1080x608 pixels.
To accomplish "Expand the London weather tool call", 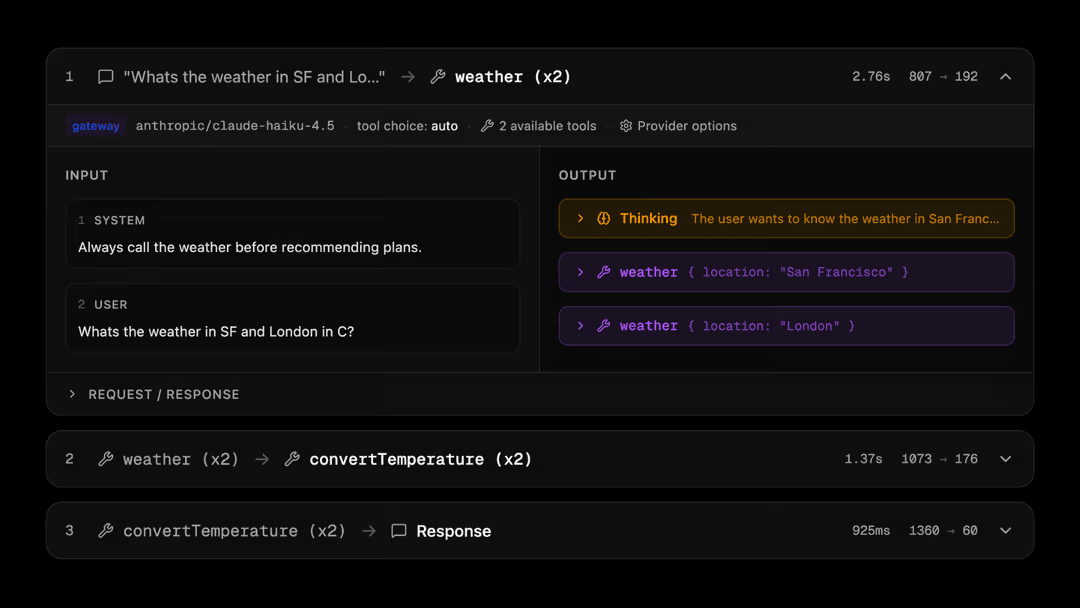I will coord(580,326).
